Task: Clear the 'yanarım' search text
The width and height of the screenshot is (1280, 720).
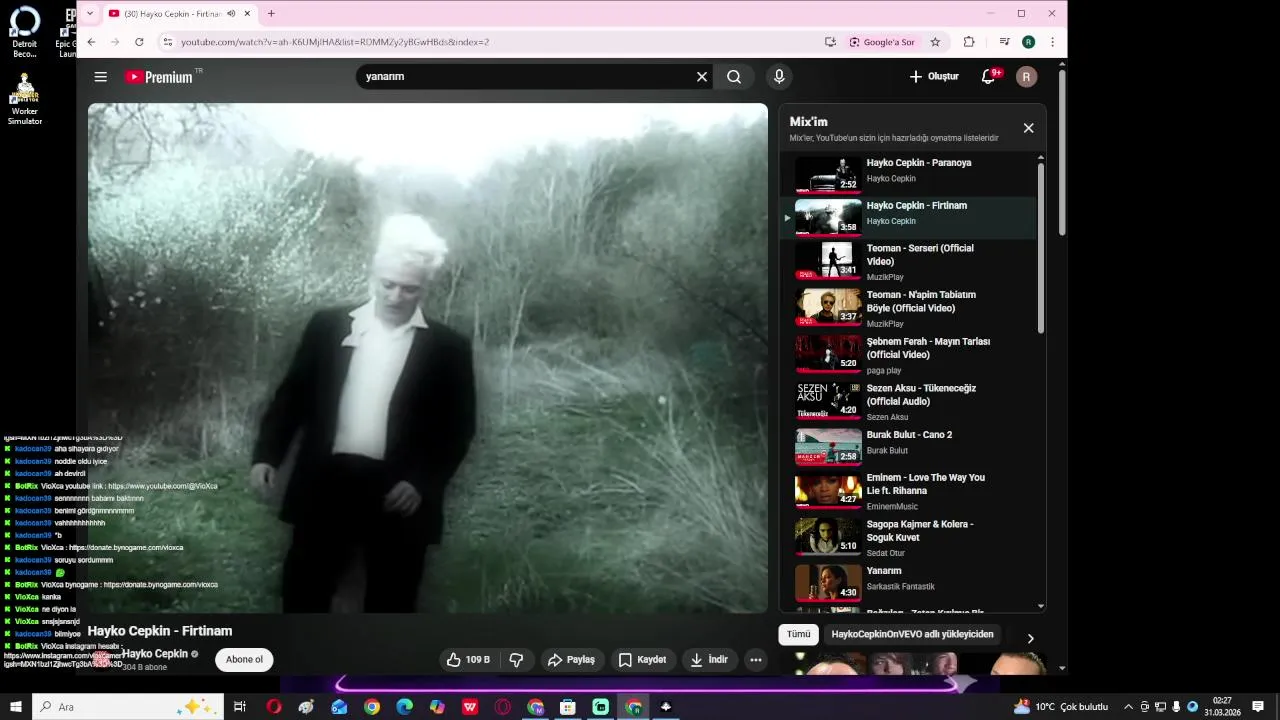Action: tap(702, 77)
